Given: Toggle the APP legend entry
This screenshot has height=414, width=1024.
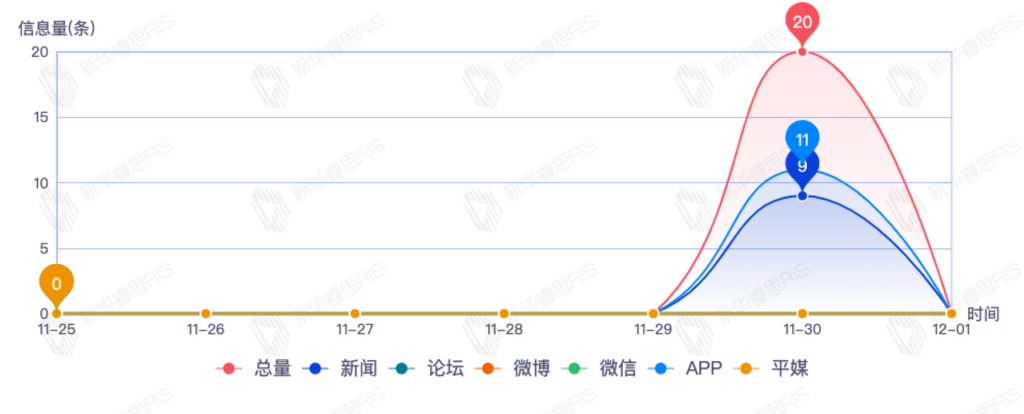Looking at the screenshot, I should 684,369.
